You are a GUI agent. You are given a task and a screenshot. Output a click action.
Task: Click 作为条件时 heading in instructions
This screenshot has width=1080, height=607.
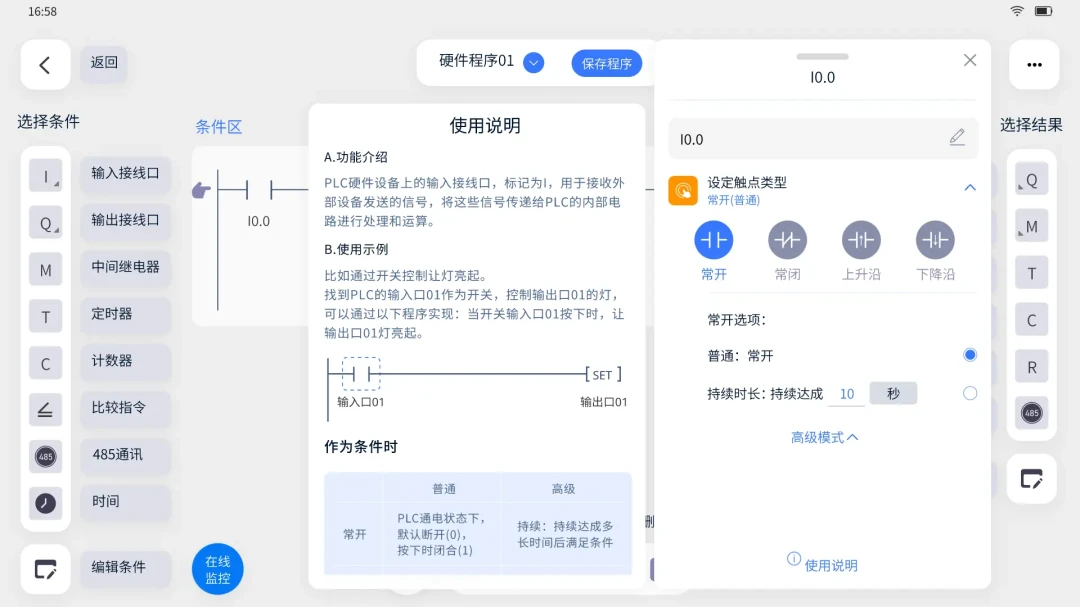click(361, 446)
